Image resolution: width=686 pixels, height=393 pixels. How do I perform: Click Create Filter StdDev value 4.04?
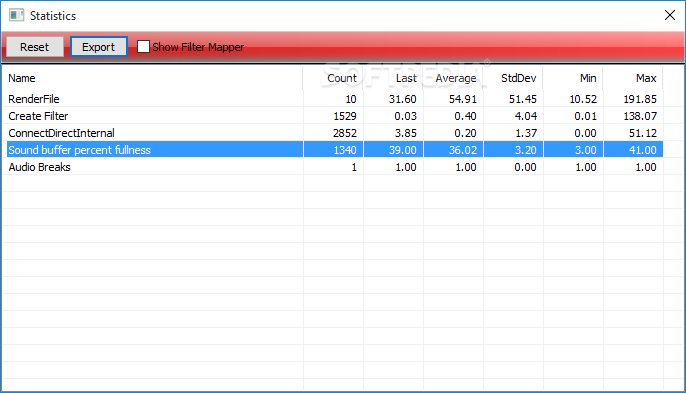pyautogui.click(x=525, y=116)
